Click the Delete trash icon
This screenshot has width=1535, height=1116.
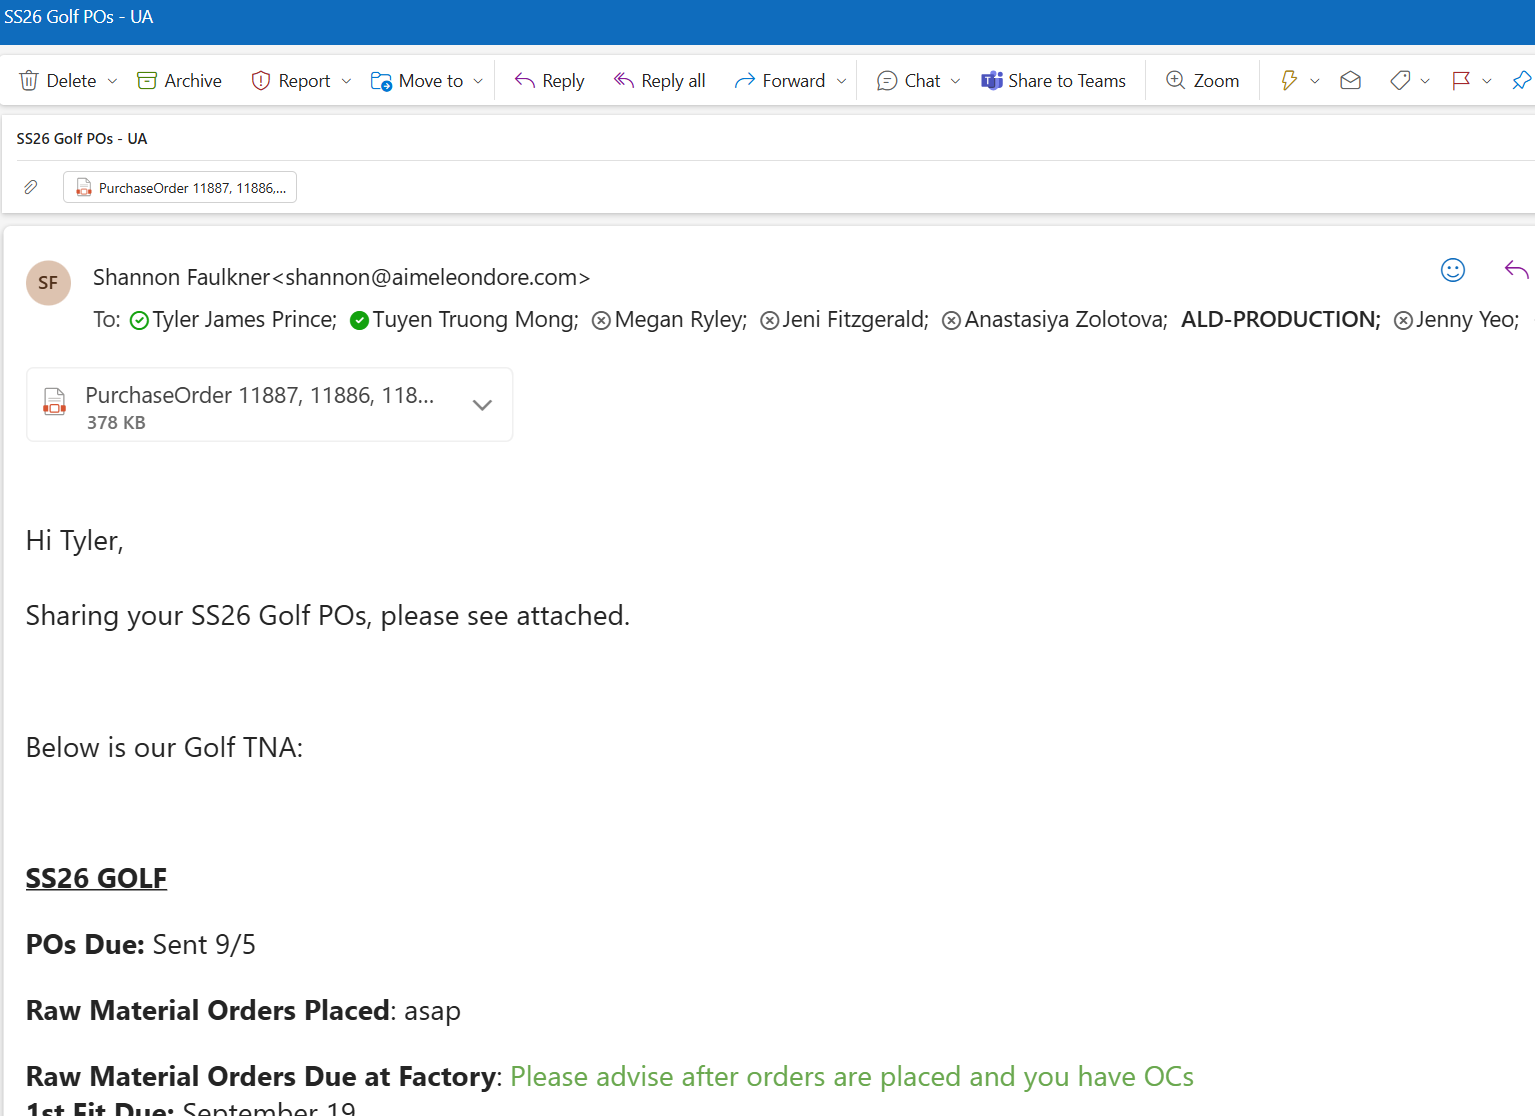click(29, 81)
